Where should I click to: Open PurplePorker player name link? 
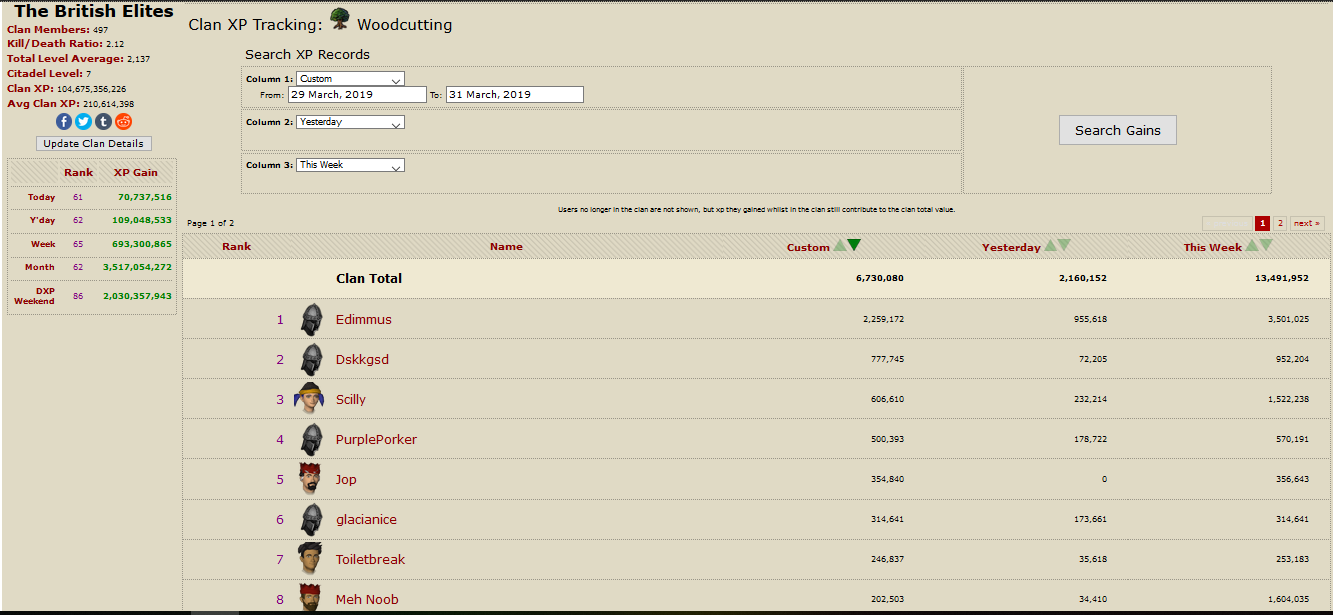376,440
